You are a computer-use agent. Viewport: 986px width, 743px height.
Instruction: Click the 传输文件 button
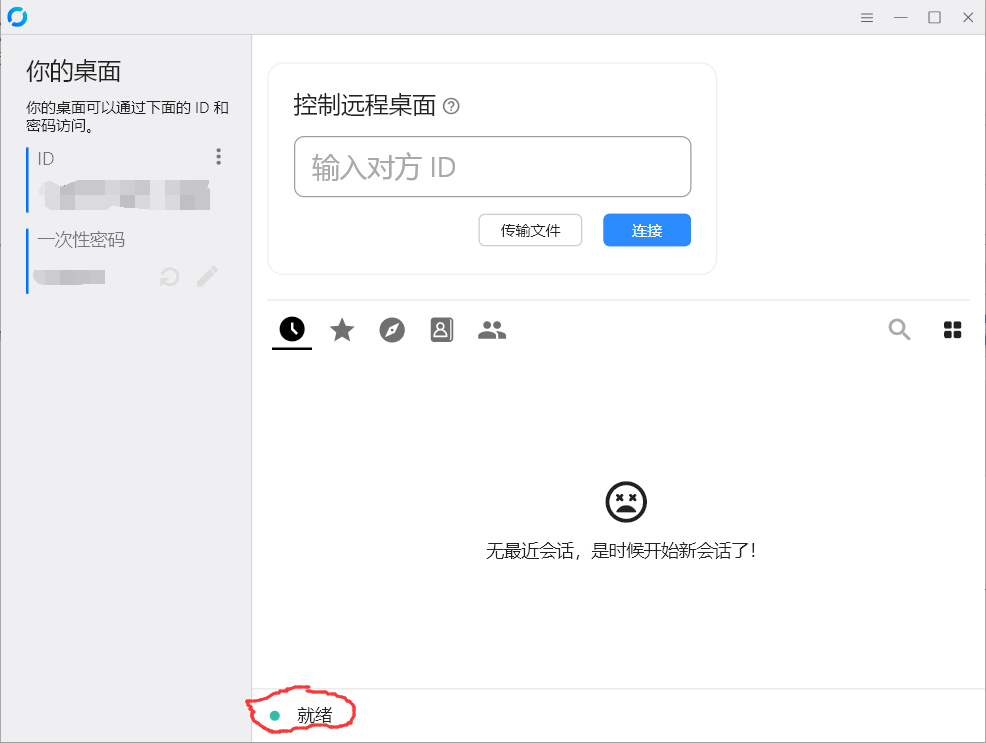530,230
